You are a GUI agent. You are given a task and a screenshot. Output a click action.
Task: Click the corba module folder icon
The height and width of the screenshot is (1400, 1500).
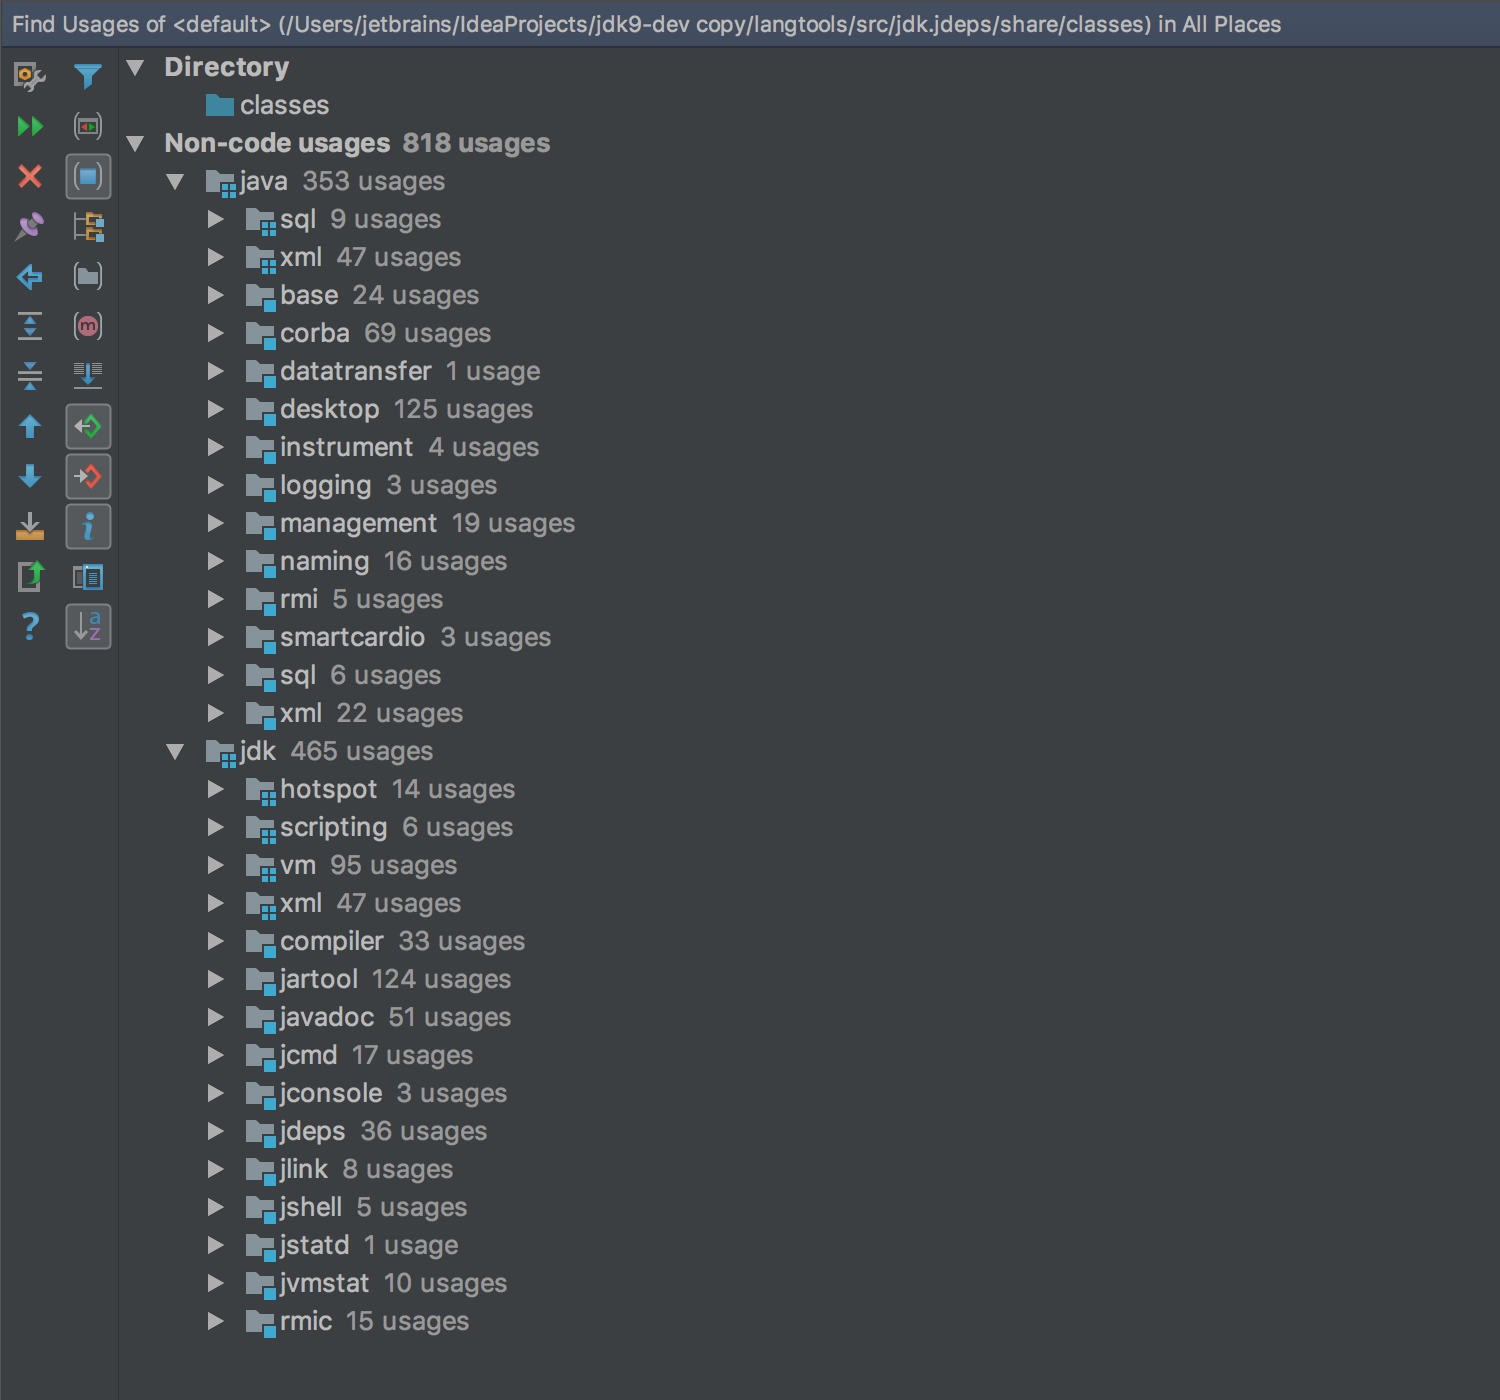click(x=260, y=334)
